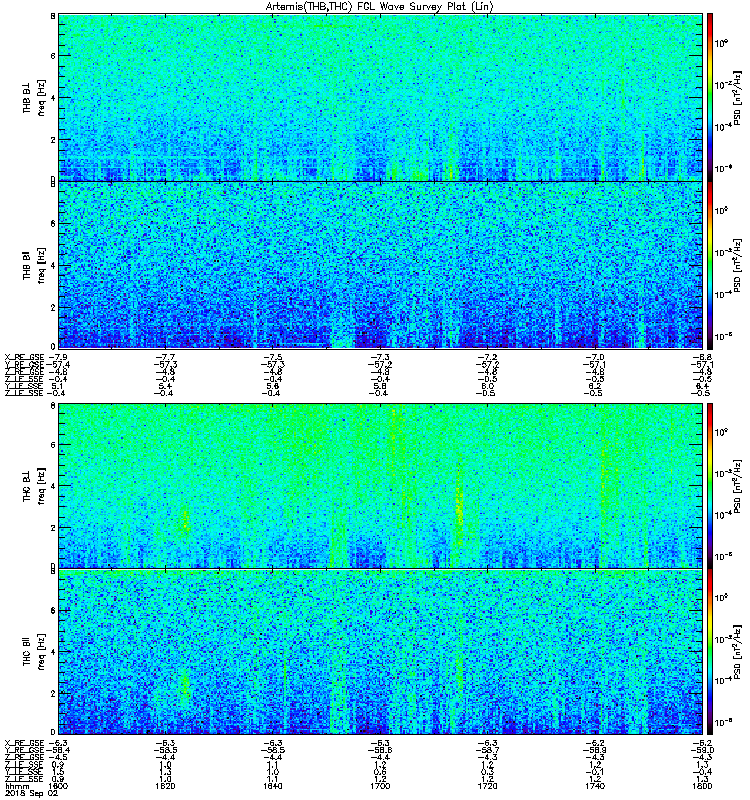Image resolution: width=750 pixels, height=800 pixels.
Task: Click the '5.1' THB Y_LE_SSE value
Action: coord(58,386)
